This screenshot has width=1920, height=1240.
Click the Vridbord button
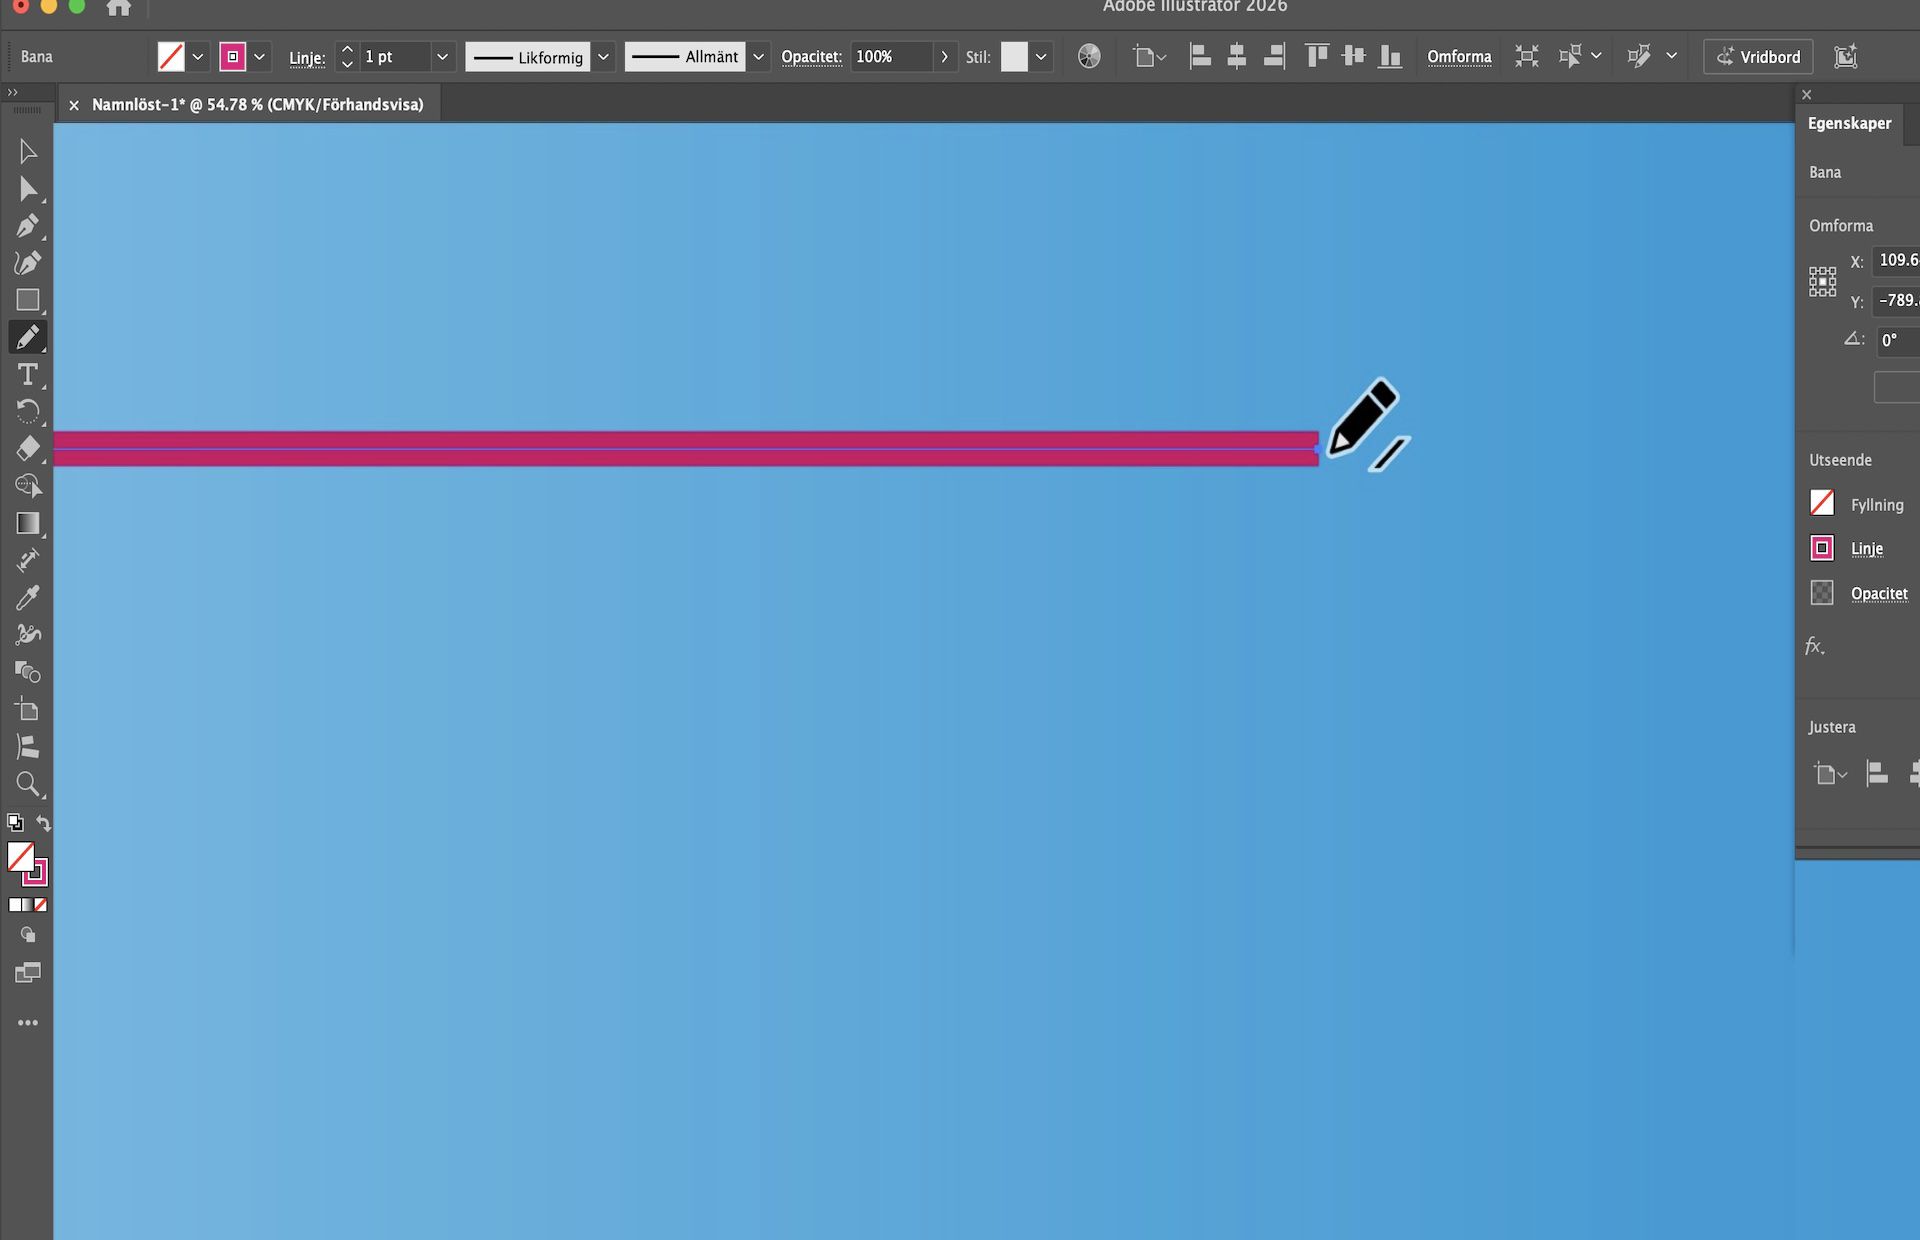pos(1758,57)
